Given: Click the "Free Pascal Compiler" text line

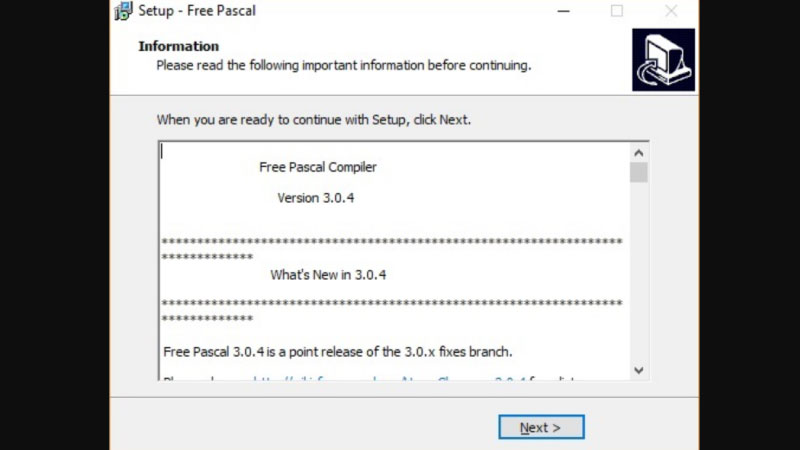Looking at the screenshot, I should [x=318, y=167].
